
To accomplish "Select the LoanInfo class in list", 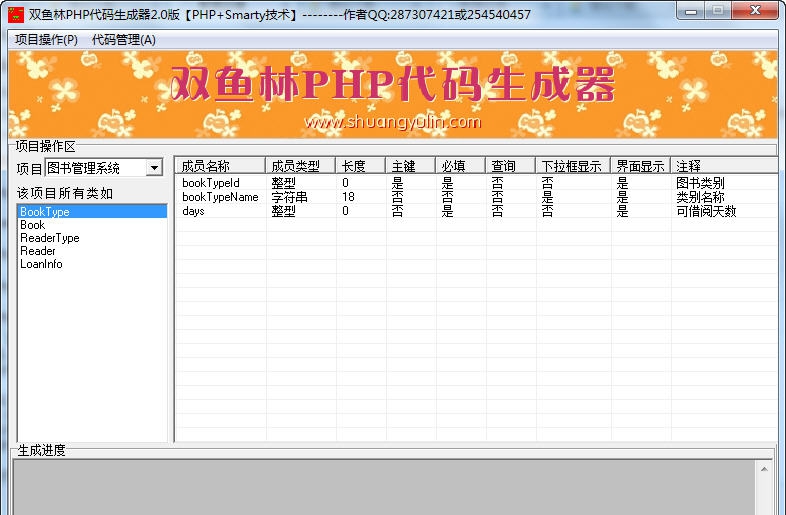I will [92, 264].
